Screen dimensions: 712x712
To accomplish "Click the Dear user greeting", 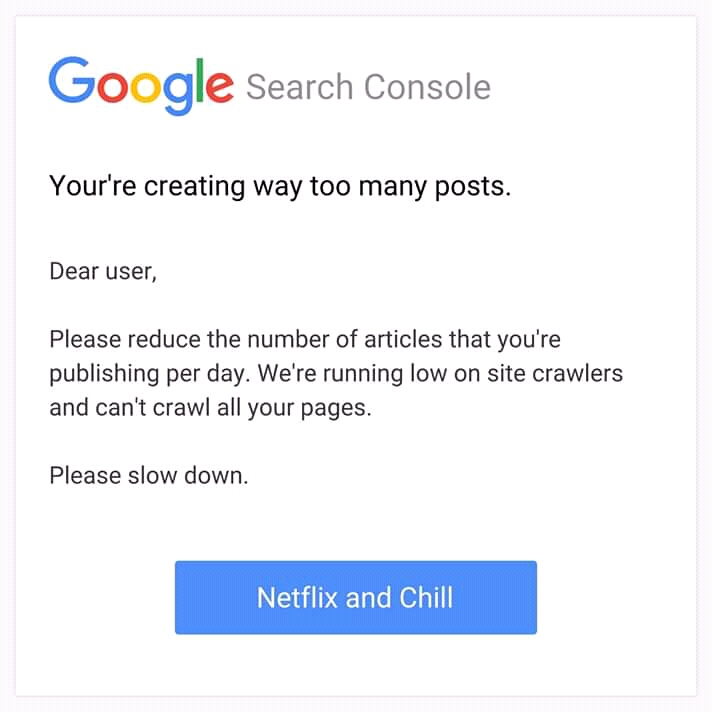I will [103, 272].
